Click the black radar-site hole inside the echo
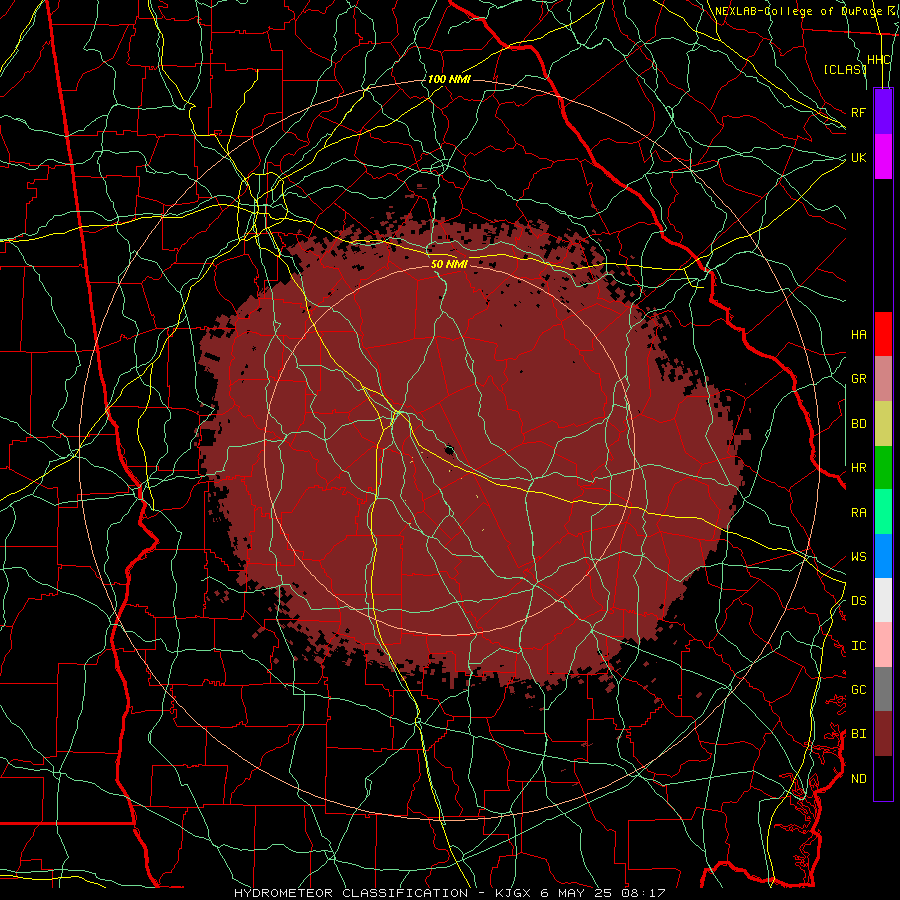 point(449,450)
